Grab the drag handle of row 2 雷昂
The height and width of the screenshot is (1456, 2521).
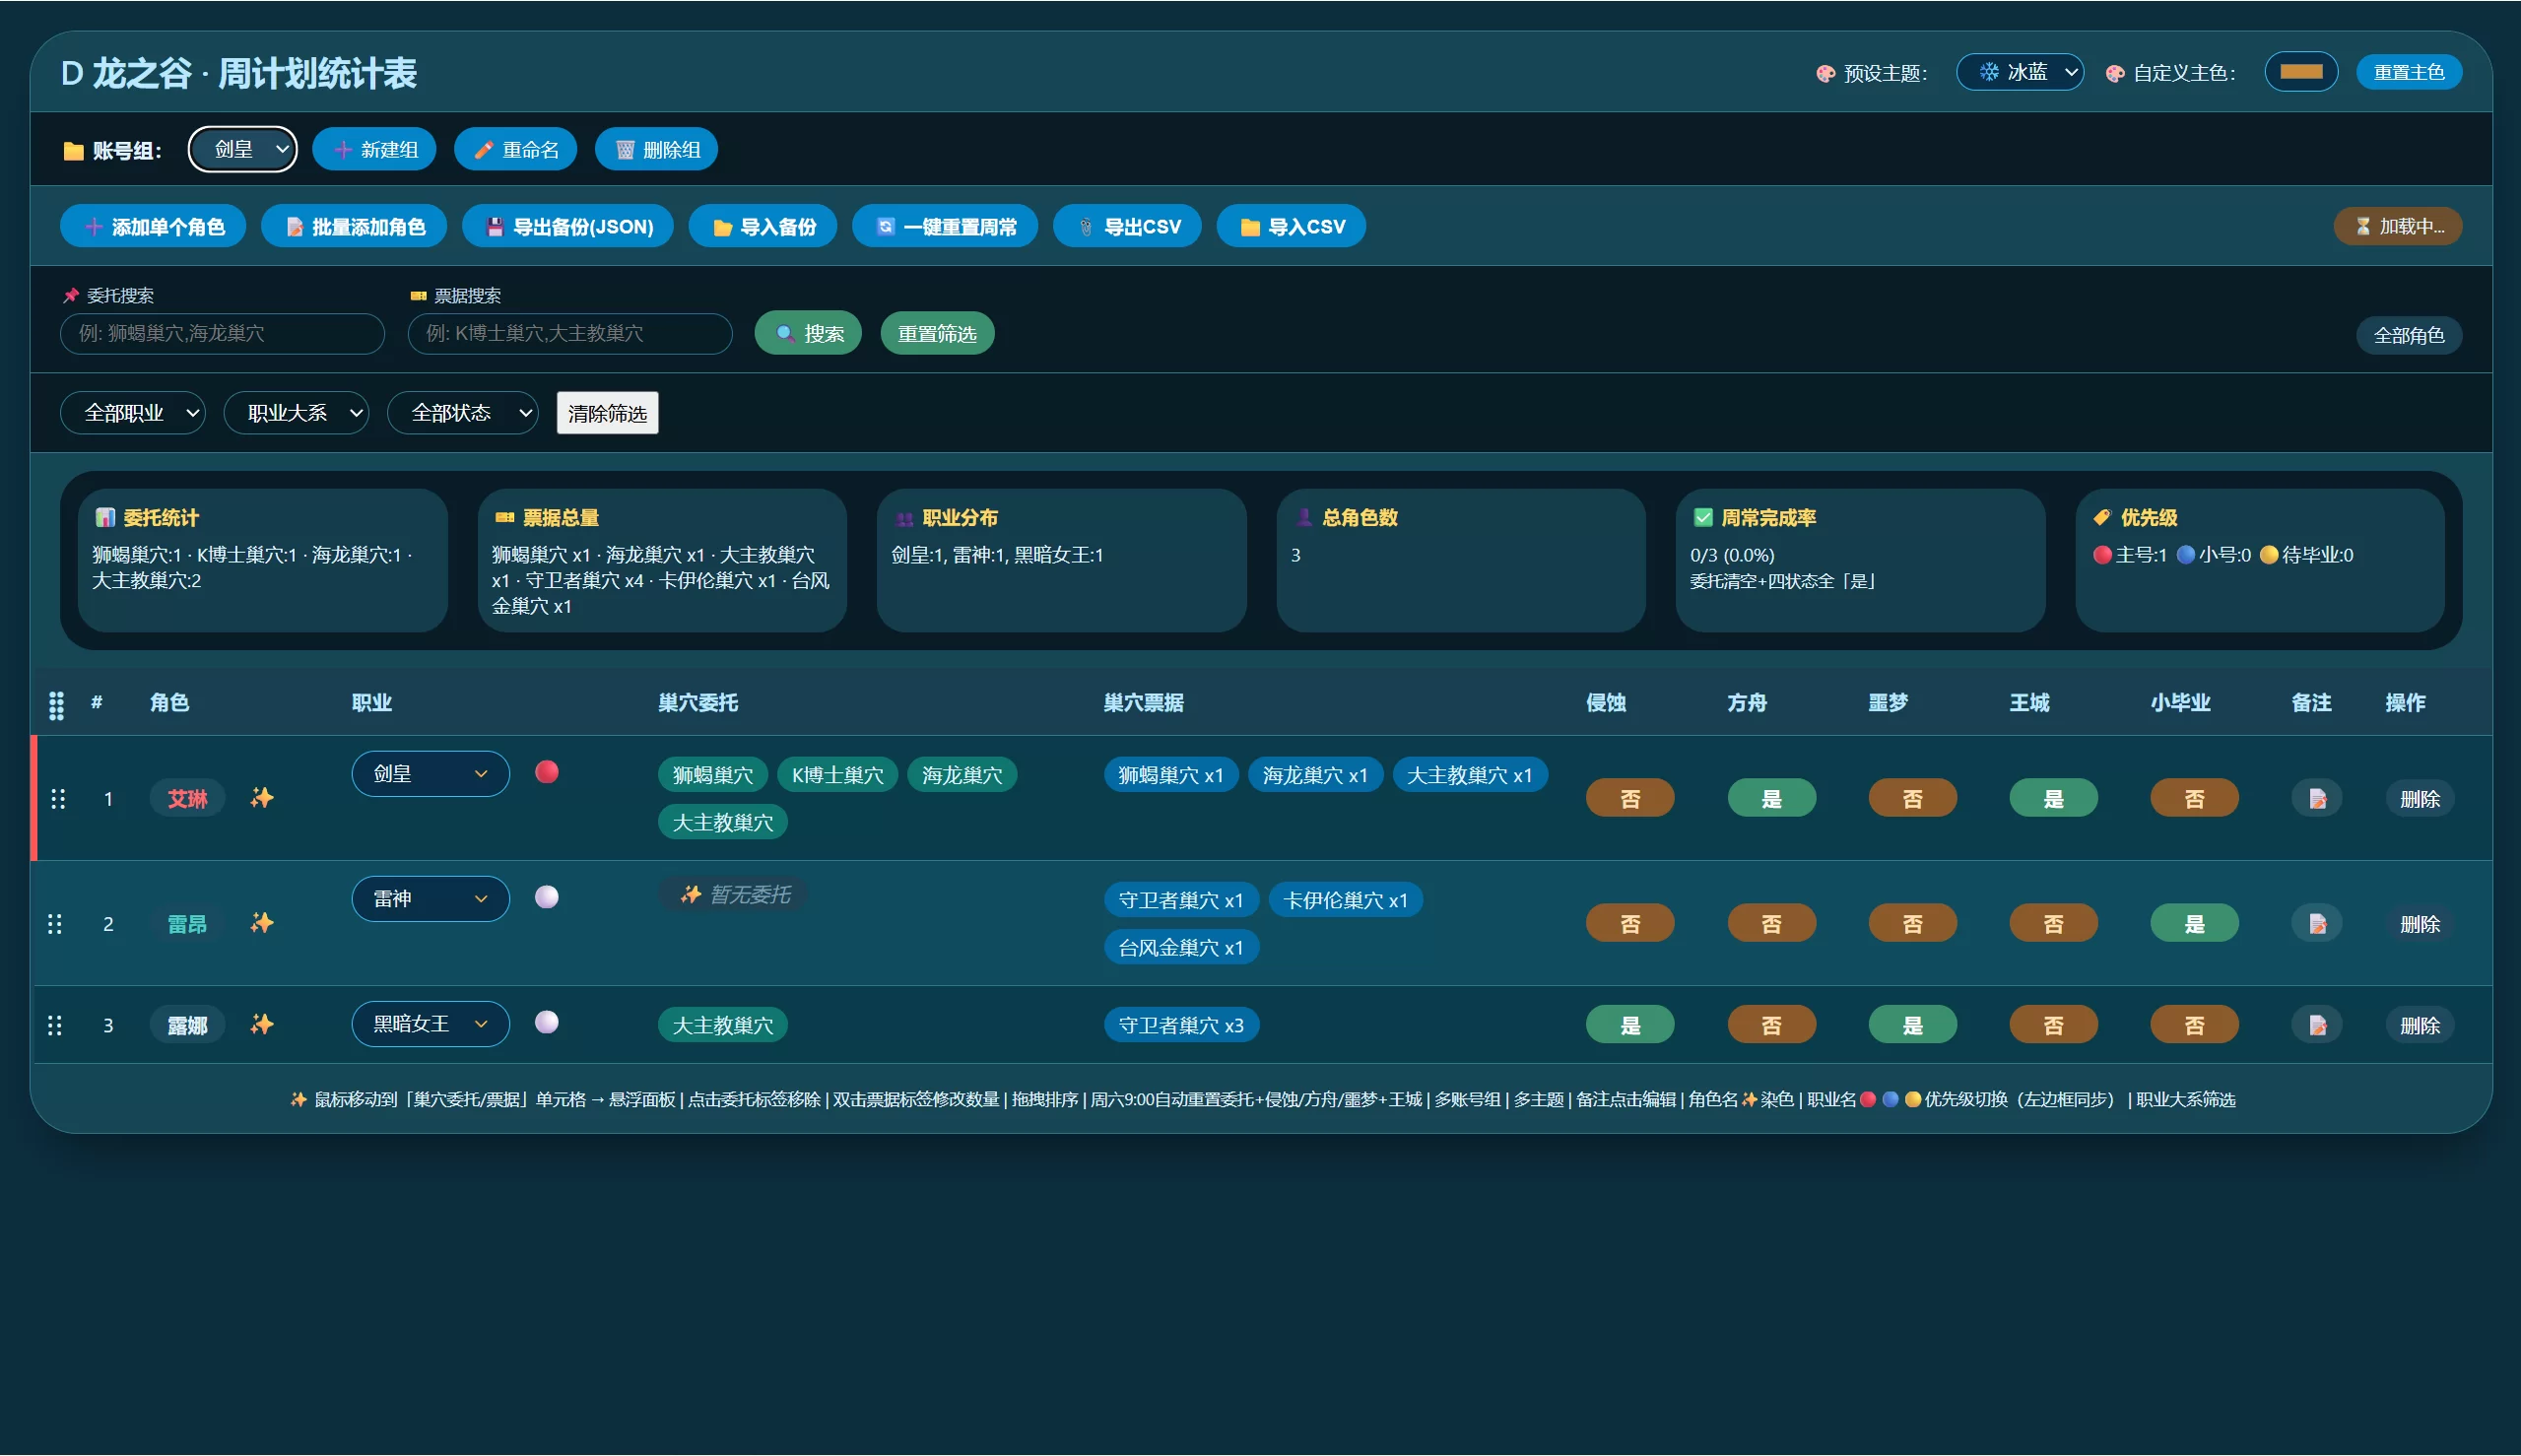tap(56, 924)
